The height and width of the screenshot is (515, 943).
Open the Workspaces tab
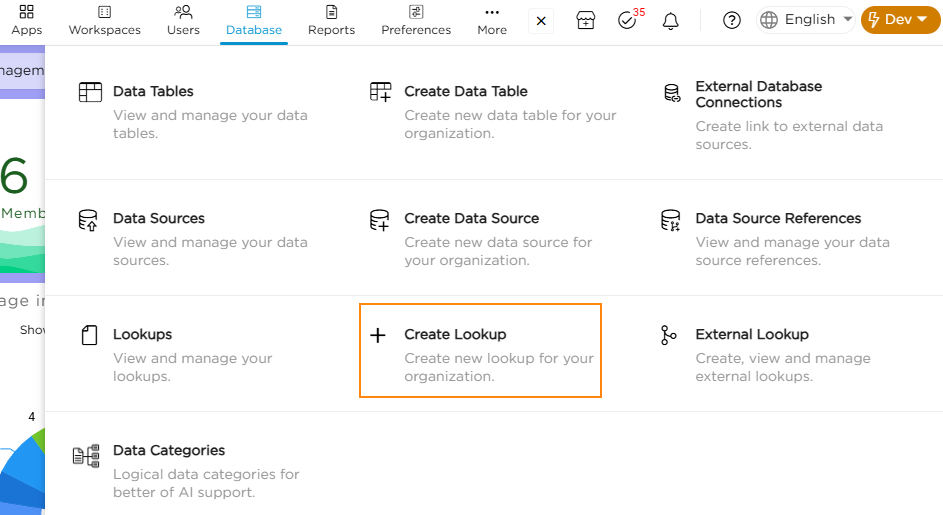[x=104, y=20]
